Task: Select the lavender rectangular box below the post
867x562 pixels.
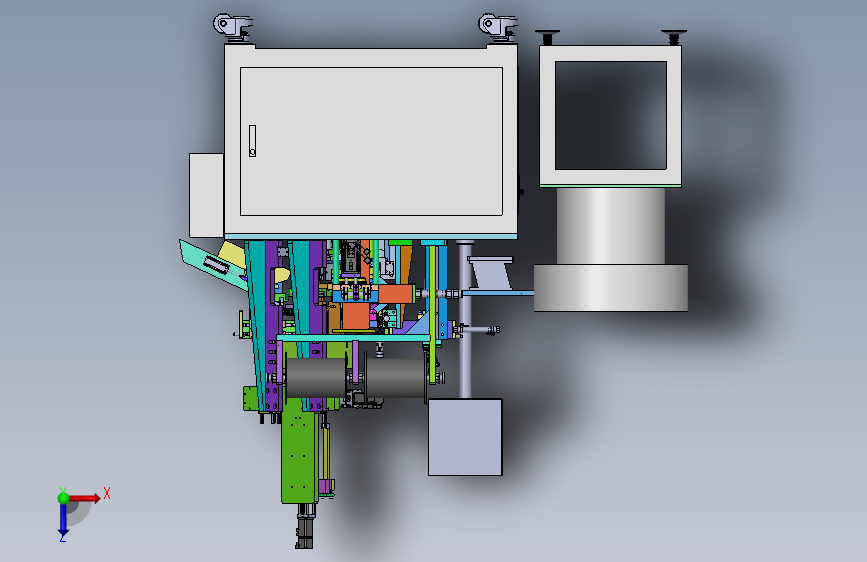Action: coord(465,437)
